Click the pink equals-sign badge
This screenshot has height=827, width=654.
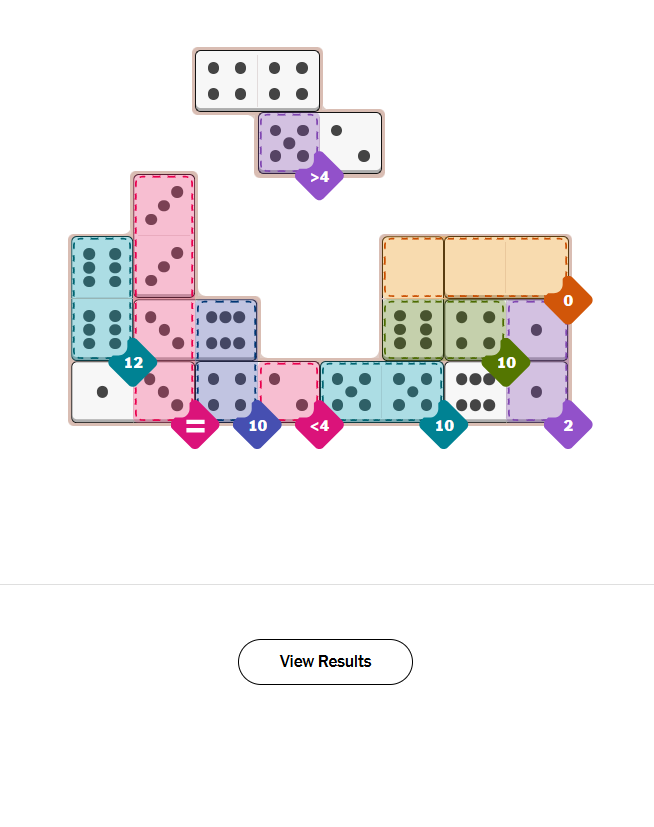[x=195, y=425]
